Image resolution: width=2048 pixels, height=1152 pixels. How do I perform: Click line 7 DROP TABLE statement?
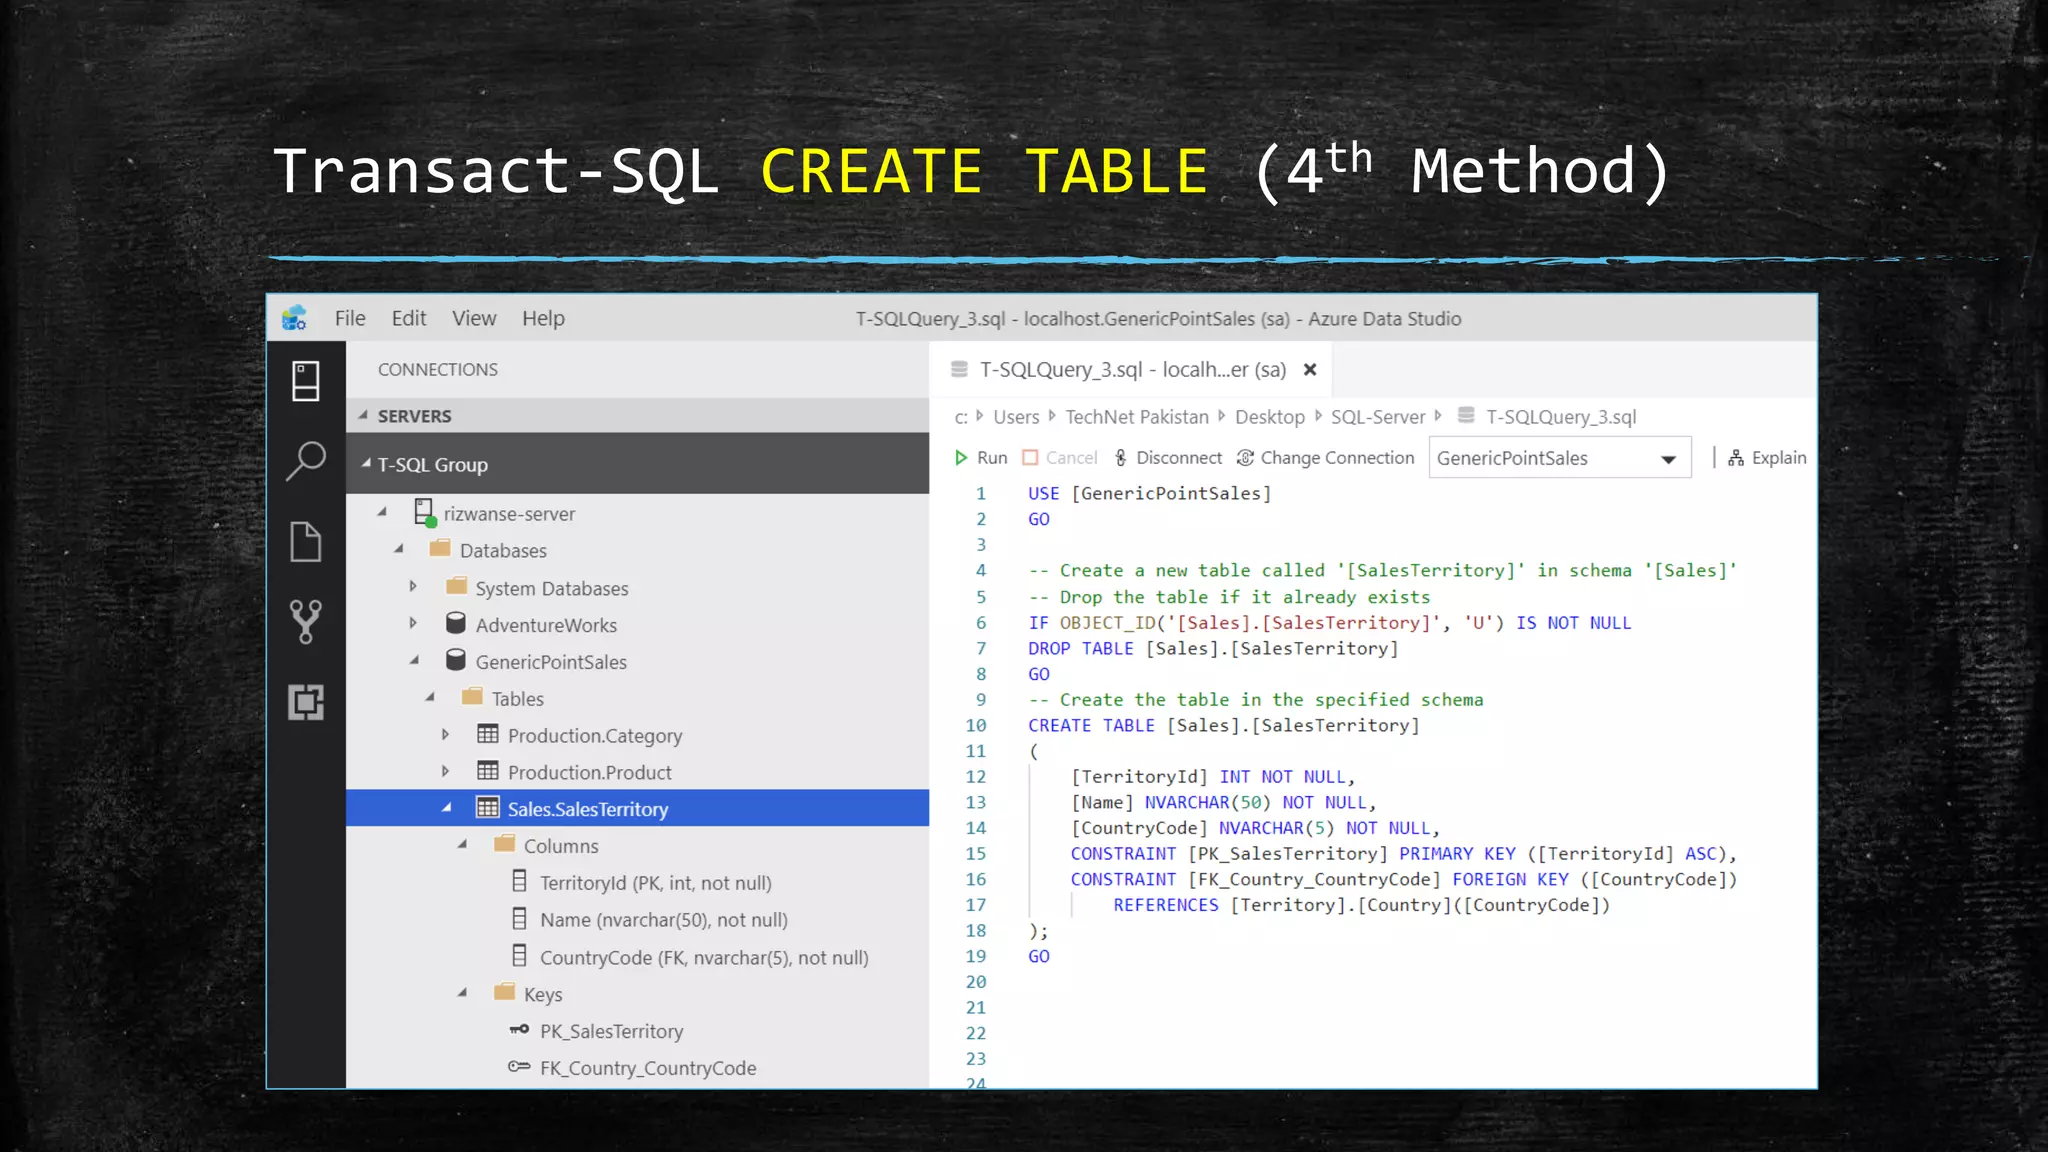pyautogui.click(x=1214, y=648)
